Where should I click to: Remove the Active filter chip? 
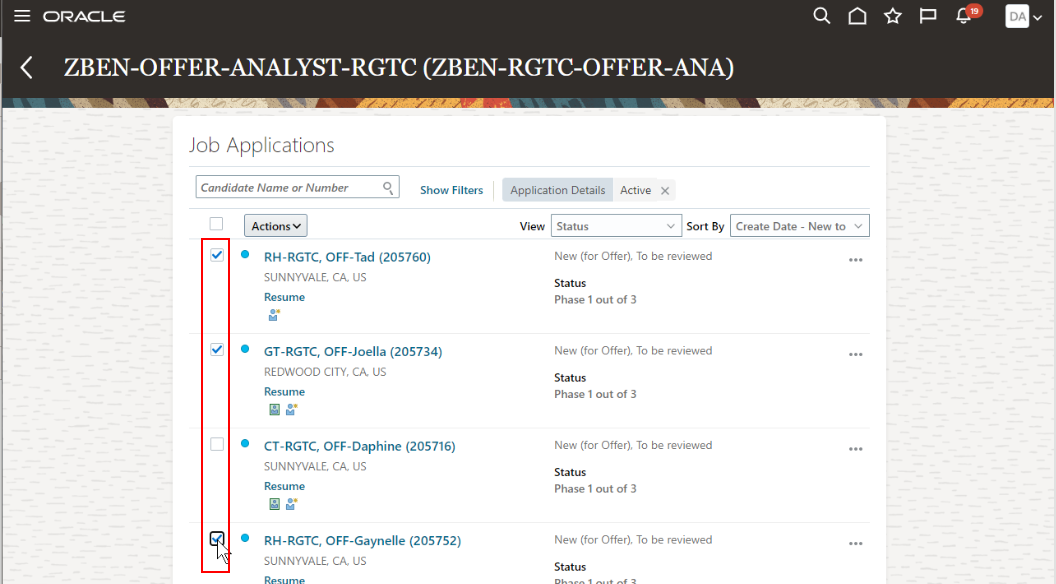[x=665, y=191]
